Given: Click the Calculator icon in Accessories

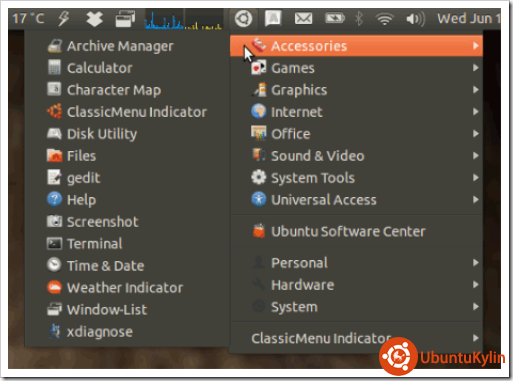Looking at the screenshot, I should click(54, 68).
